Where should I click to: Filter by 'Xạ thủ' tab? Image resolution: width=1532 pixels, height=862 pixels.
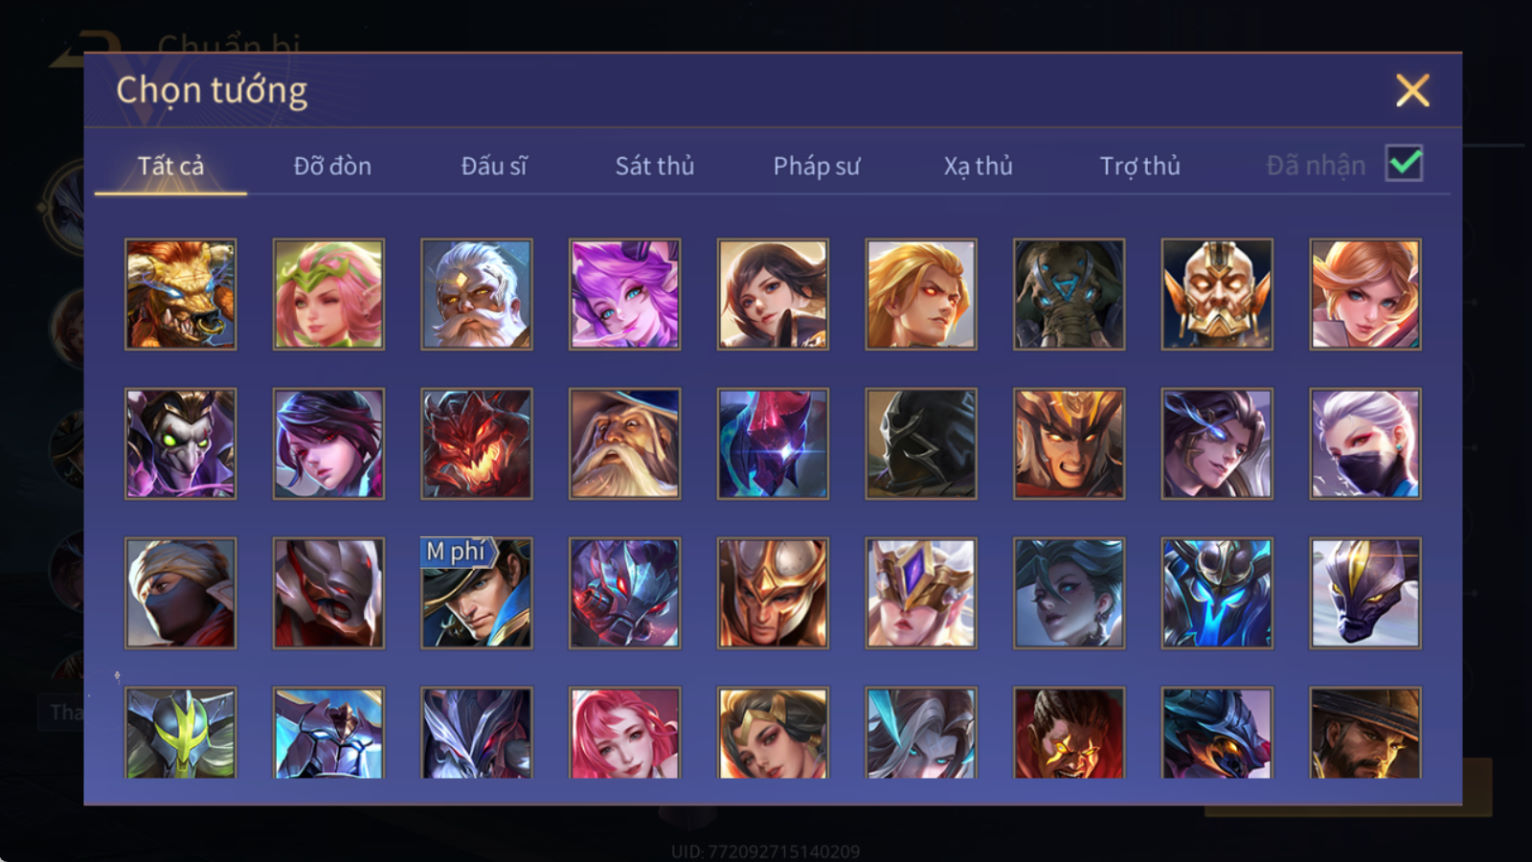click(978, 166)
